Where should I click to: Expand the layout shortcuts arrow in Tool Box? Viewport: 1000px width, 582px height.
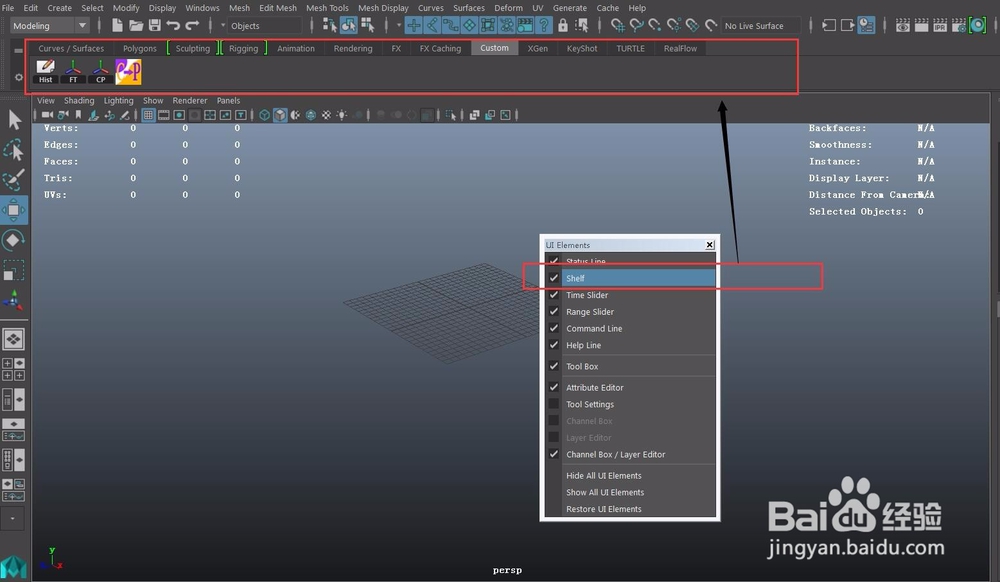click(x=13, y=518)
